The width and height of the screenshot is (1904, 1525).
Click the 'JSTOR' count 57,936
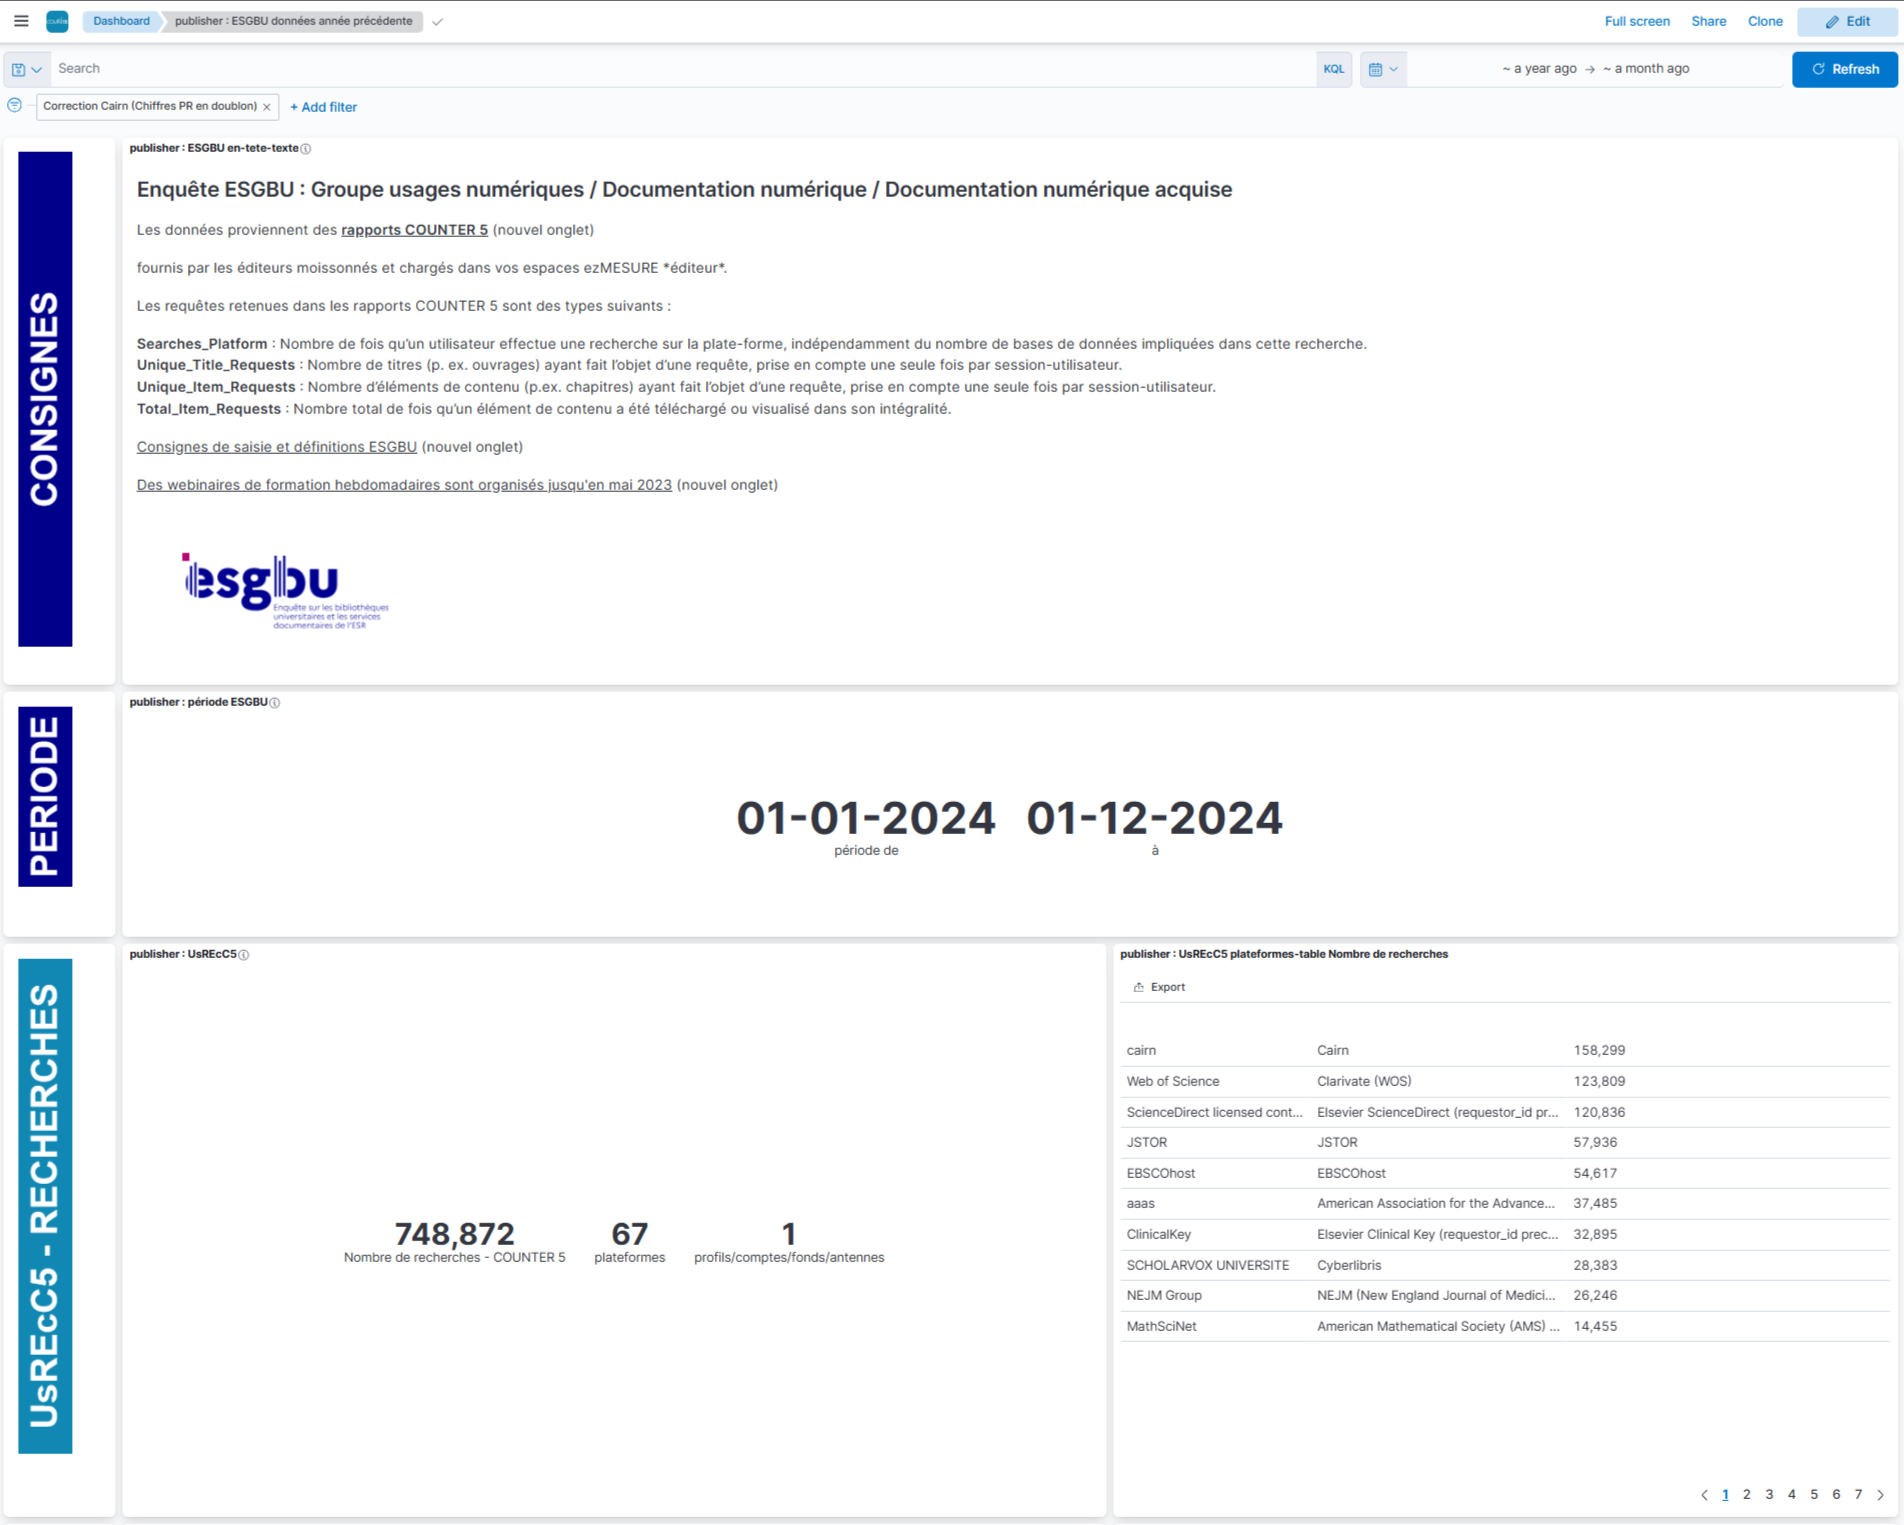coord(1595,1143)
